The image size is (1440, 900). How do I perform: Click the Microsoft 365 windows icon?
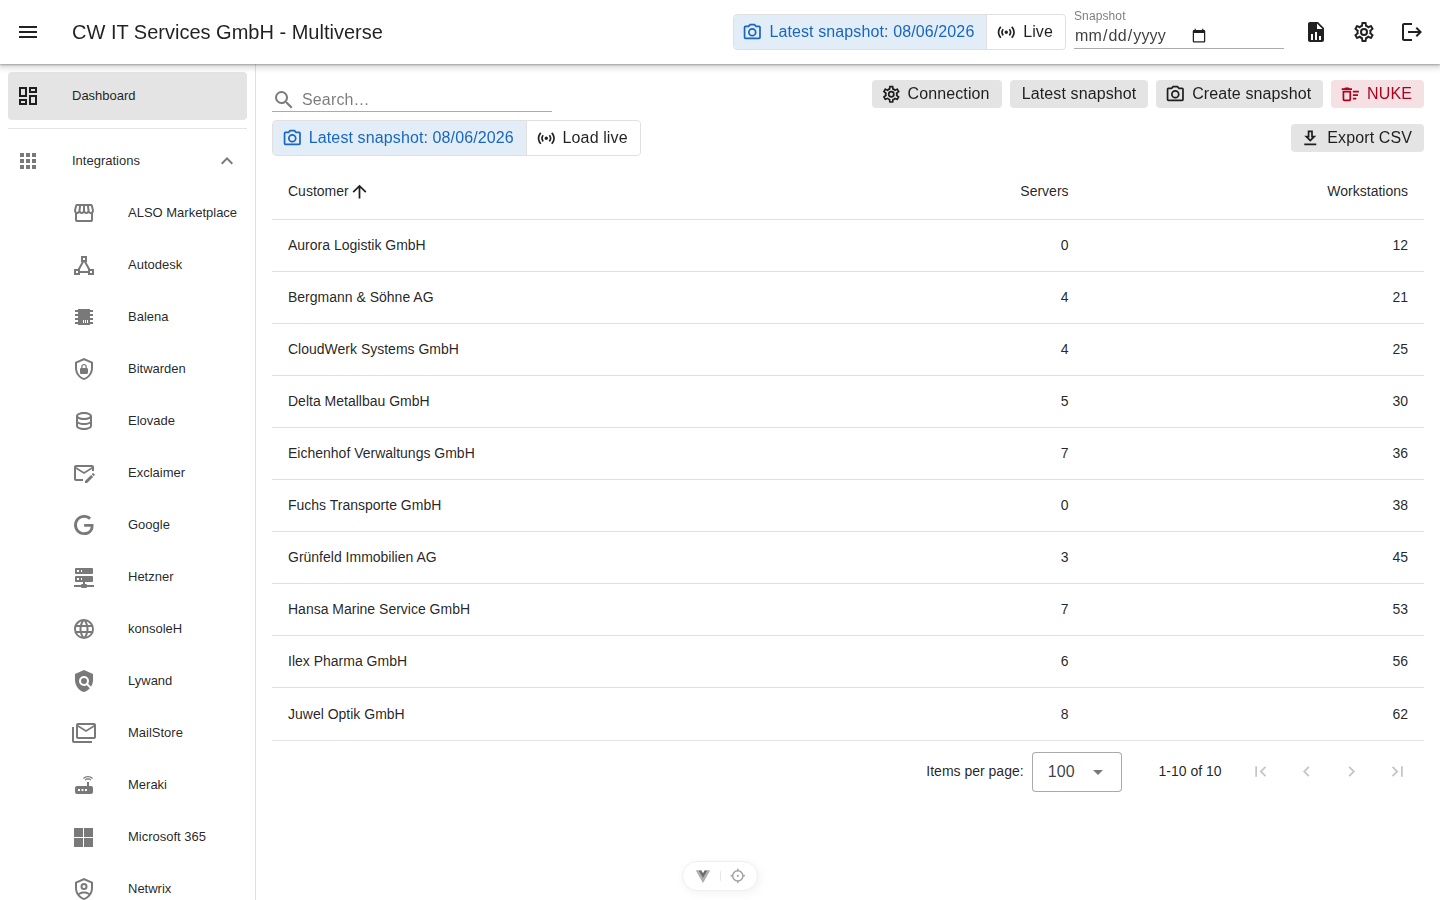tap(84, 837)
